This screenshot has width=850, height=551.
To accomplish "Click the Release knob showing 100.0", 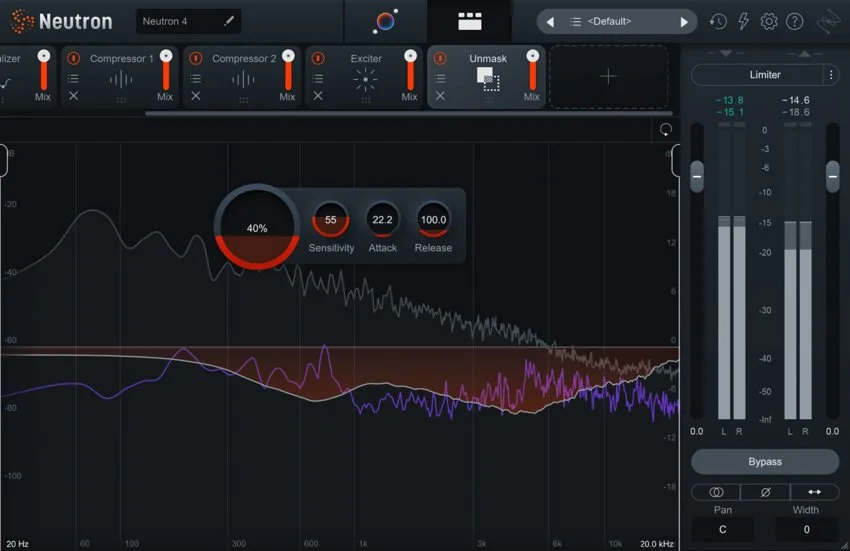I will point(433,220).
